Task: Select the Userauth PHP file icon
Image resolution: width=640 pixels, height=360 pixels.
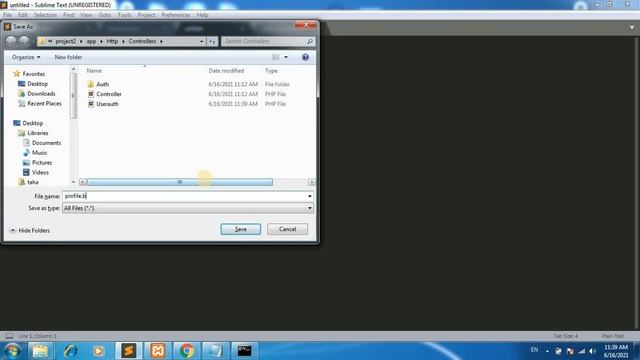Action: (x=91, y=104)
